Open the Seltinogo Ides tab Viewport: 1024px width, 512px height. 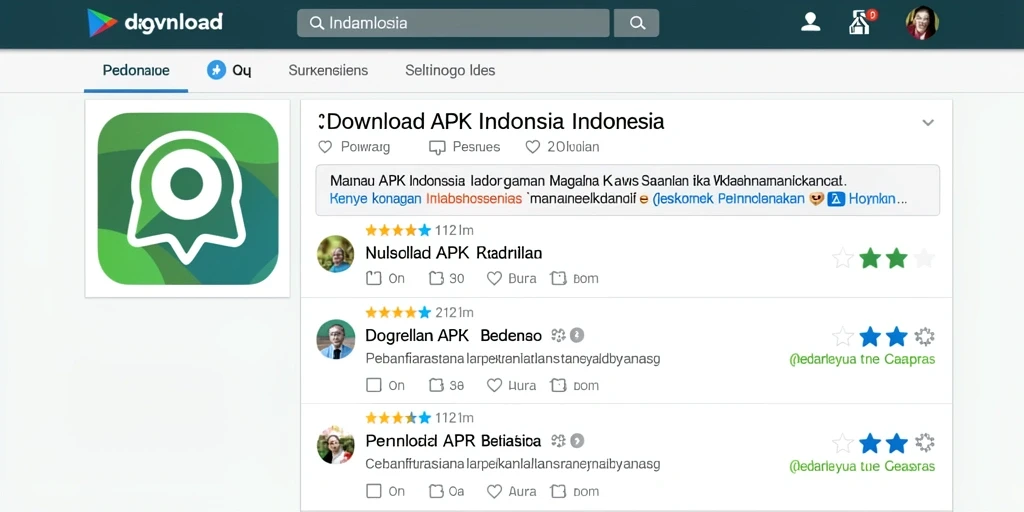pos(450,71)
